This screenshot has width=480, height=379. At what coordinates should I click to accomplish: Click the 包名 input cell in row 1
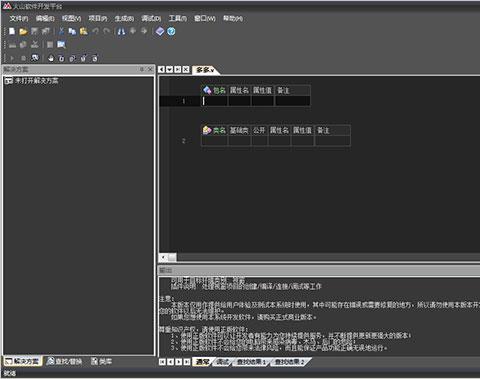pyautogui.click(x=215, y=101)
